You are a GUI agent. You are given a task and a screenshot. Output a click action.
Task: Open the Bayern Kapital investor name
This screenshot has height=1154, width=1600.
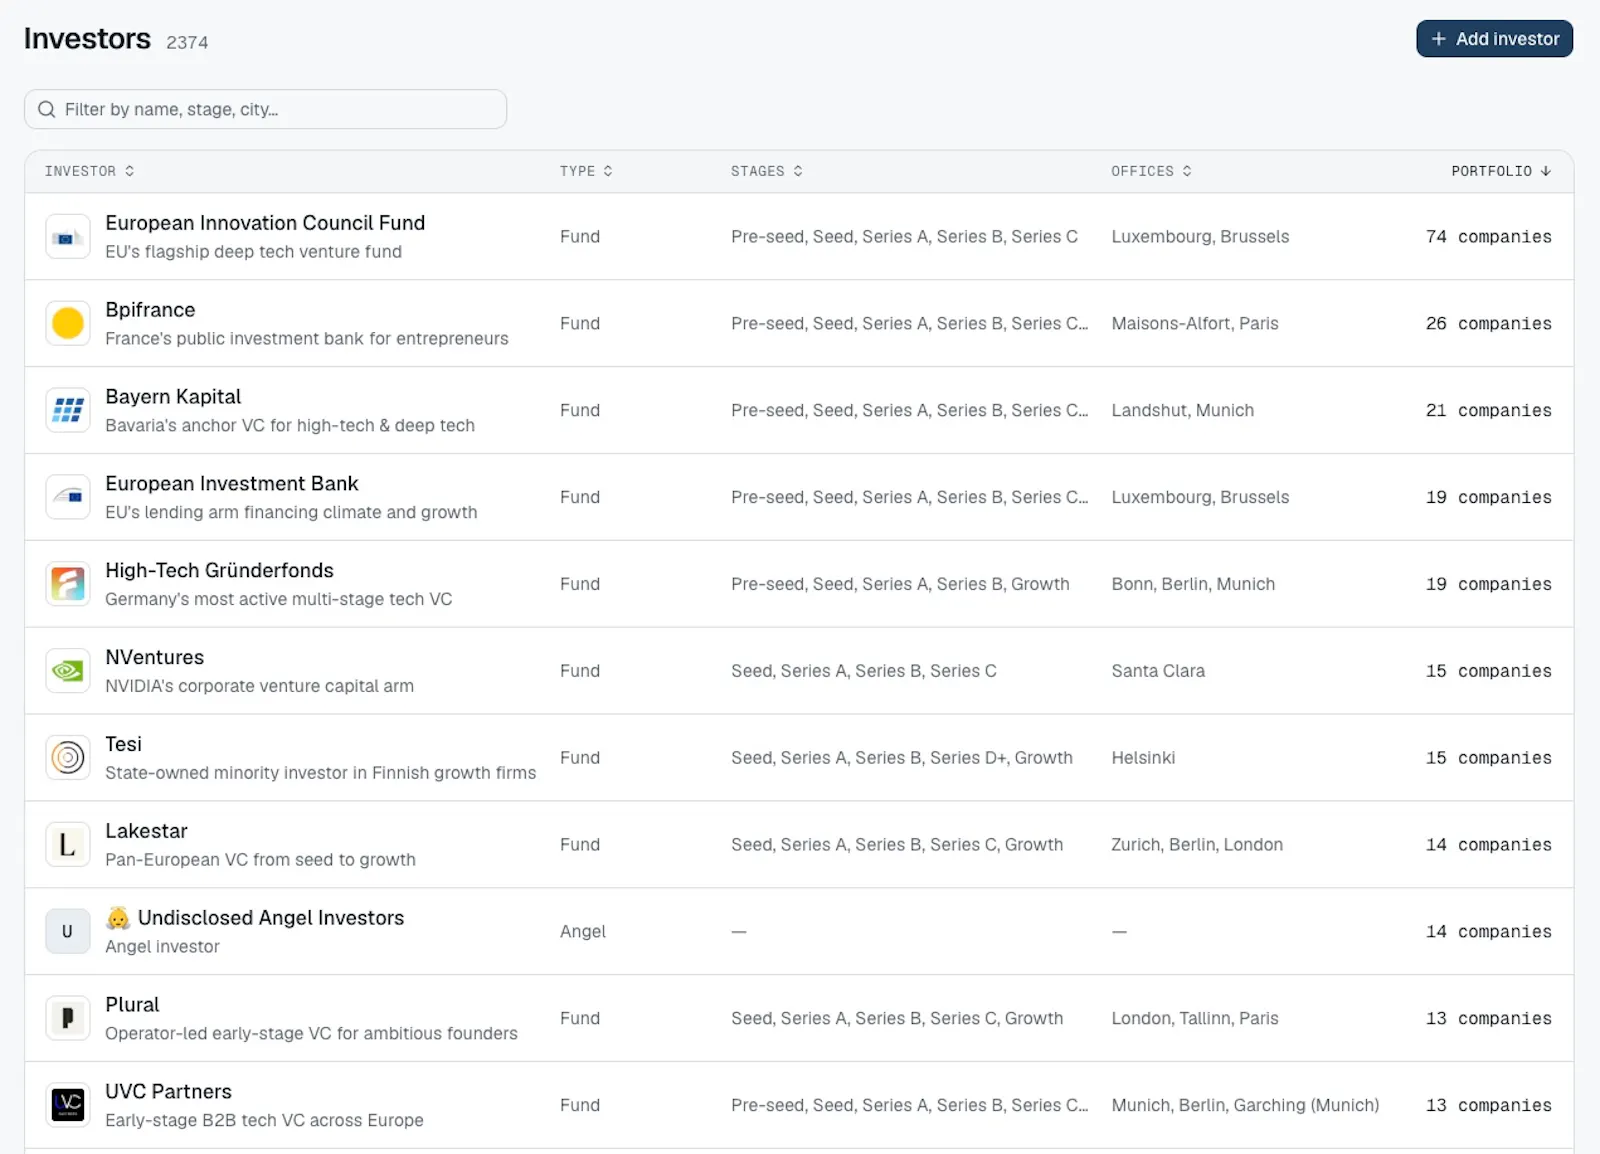173,397
